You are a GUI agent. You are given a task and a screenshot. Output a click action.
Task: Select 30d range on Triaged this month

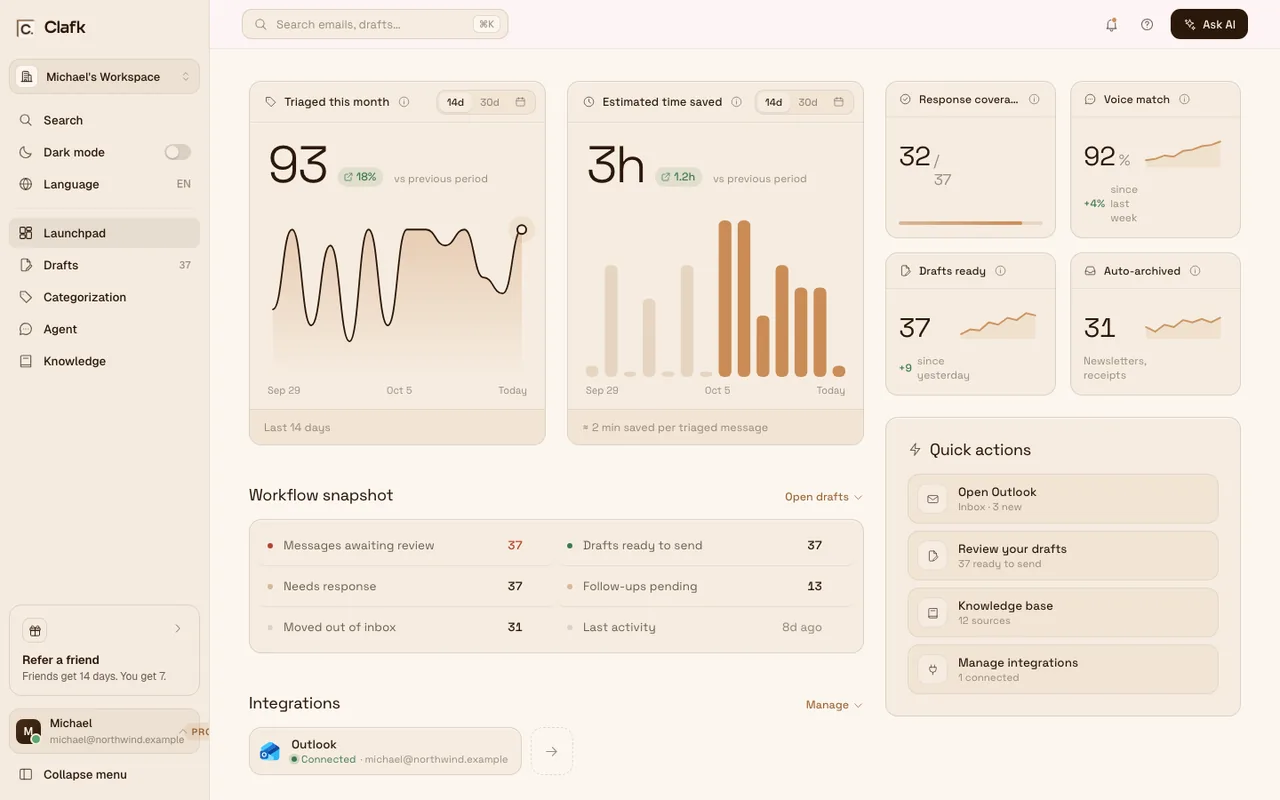click(x=489, y=102)
